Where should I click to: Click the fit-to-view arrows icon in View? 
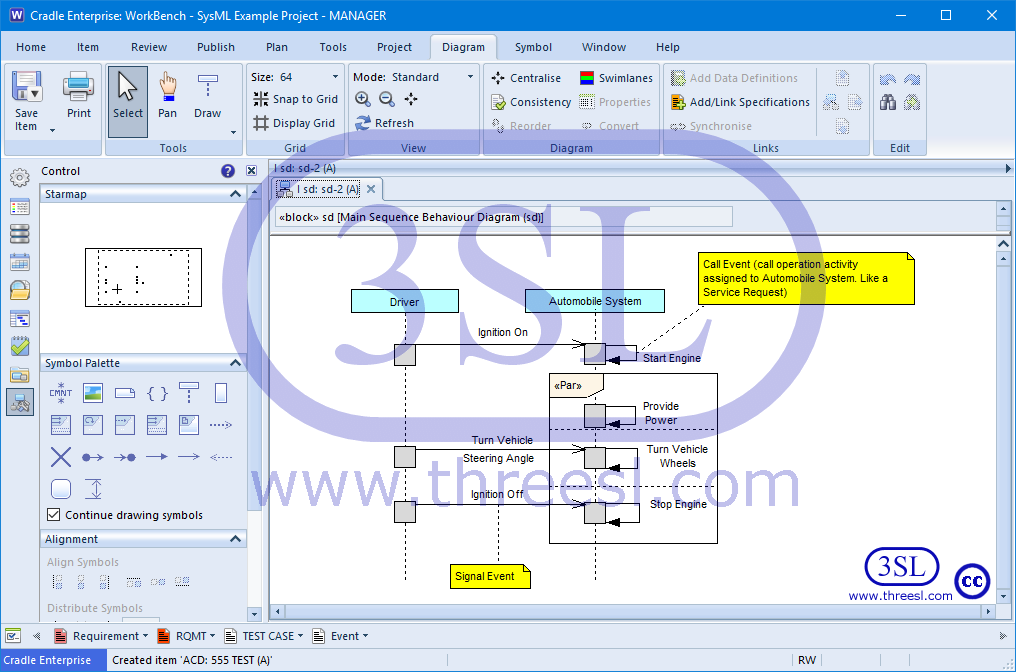point(411,99)
